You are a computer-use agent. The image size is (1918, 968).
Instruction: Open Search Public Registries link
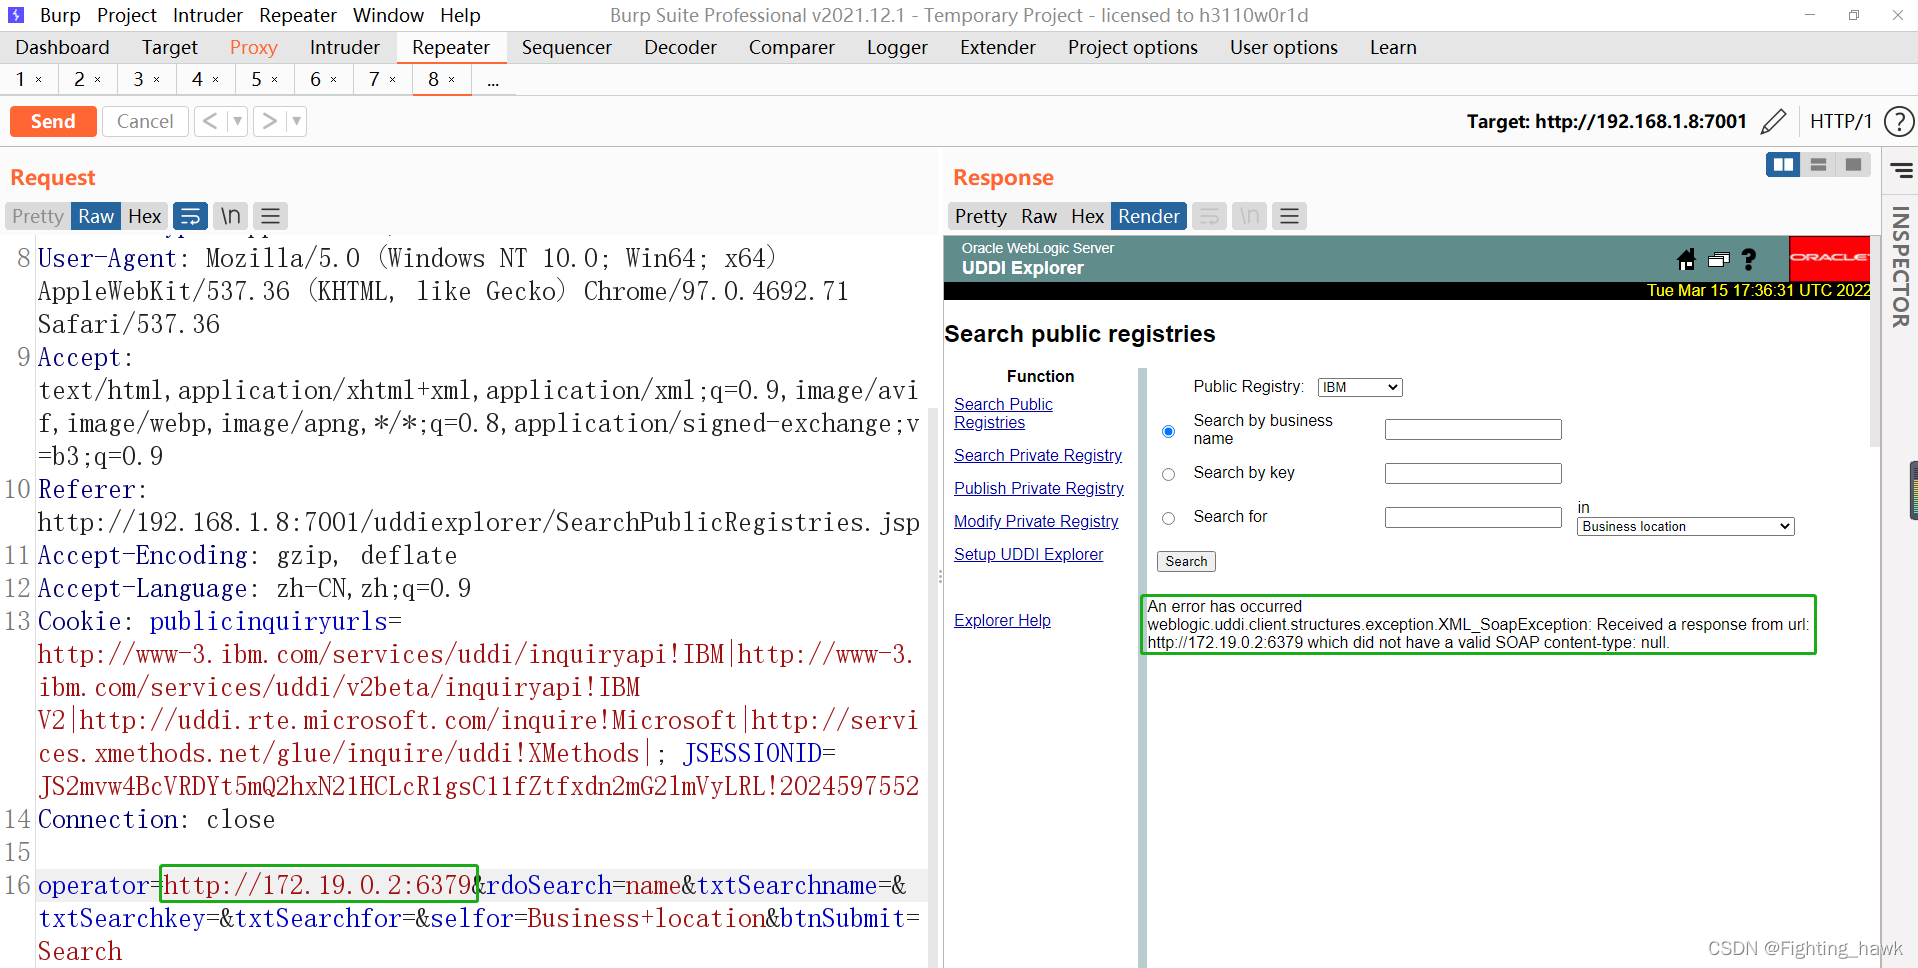pos(1003,413)
